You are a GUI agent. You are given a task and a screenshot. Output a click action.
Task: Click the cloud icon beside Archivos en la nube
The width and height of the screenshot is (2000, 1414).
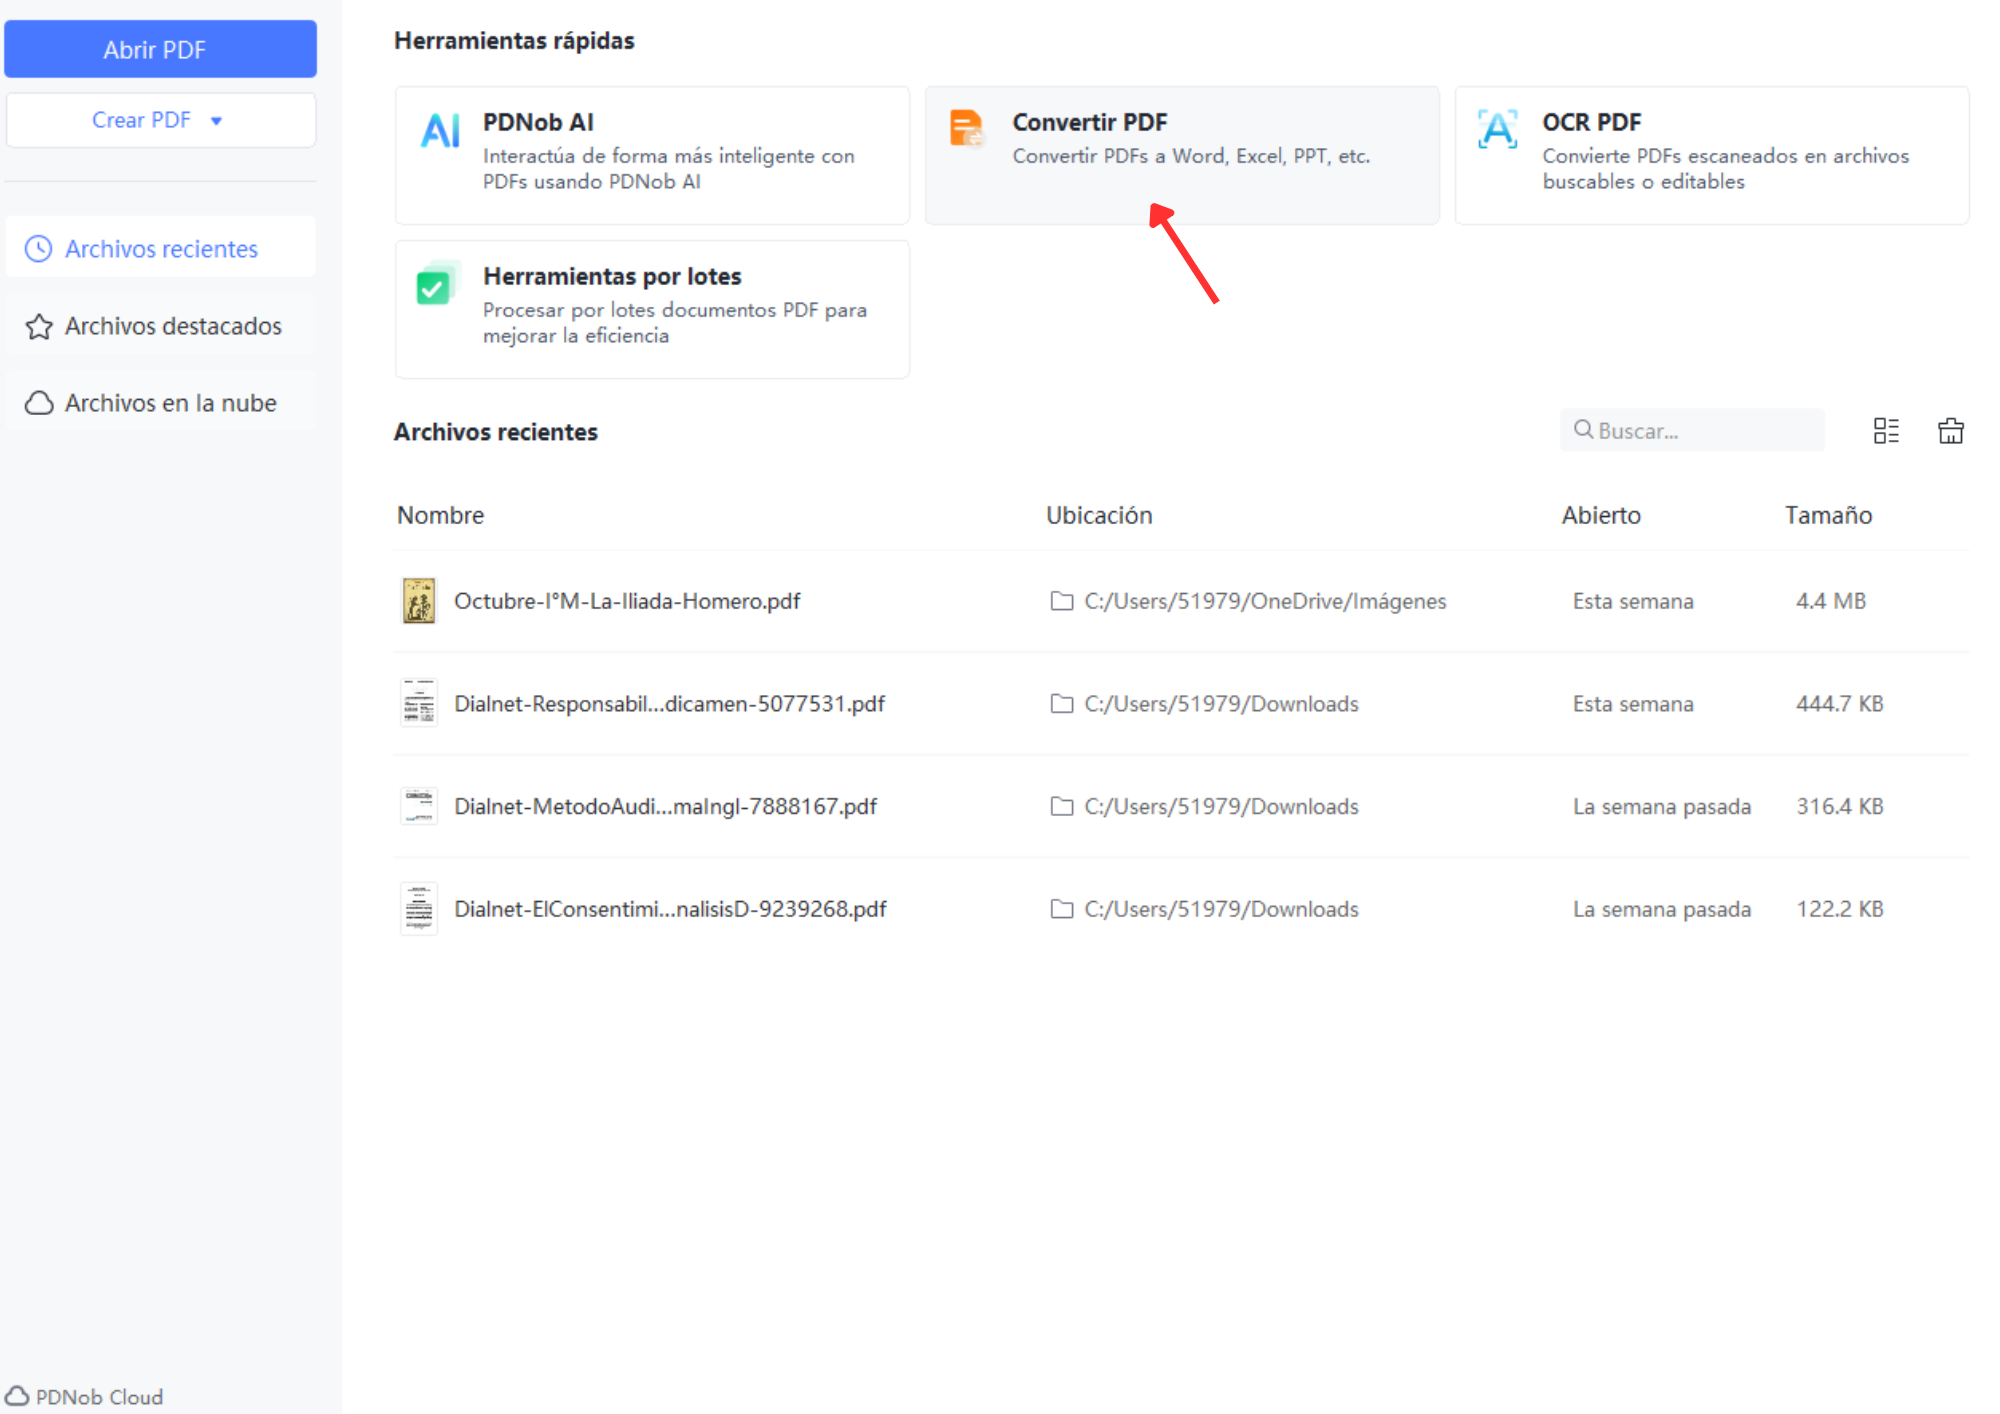pos(39,403)
